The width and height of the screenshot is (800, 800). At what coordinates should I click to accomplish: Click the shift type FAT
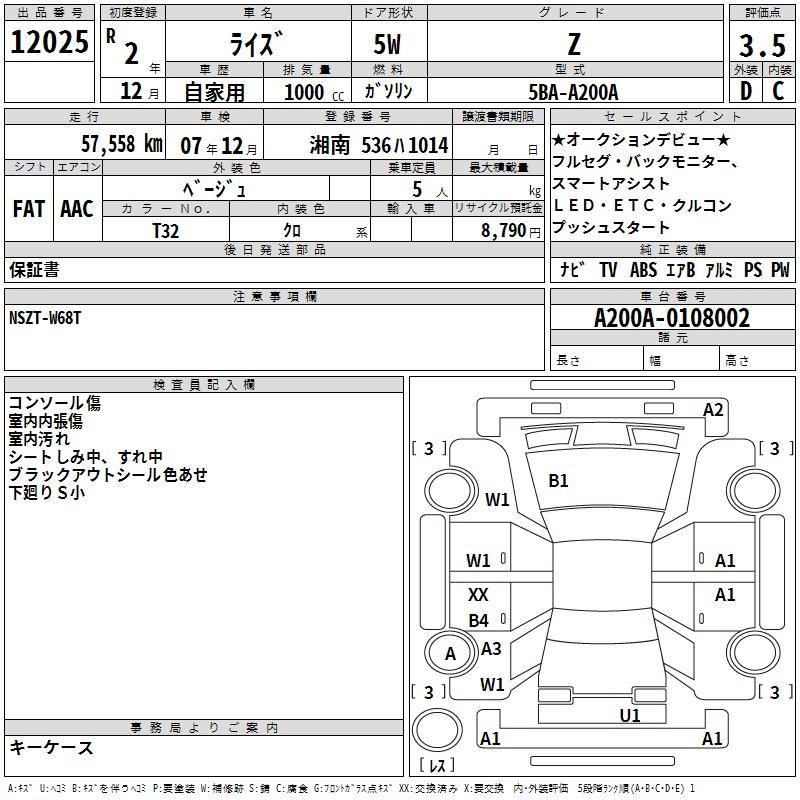pyautogui.click(x=29, y=209)
